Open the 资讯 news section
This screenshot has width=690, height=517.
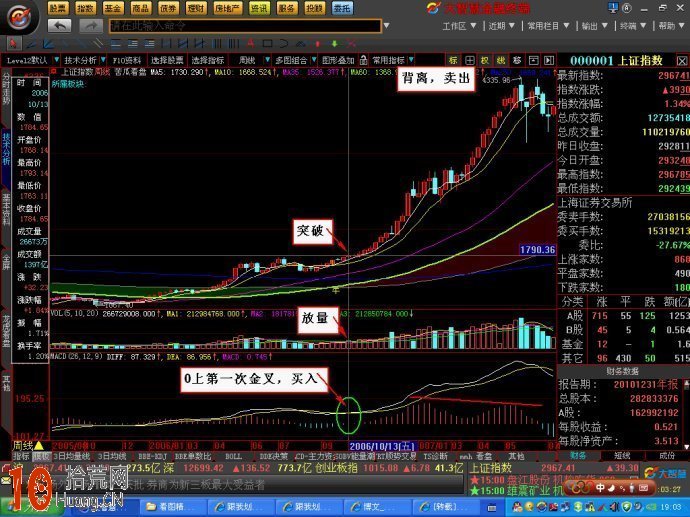point(259,8)
